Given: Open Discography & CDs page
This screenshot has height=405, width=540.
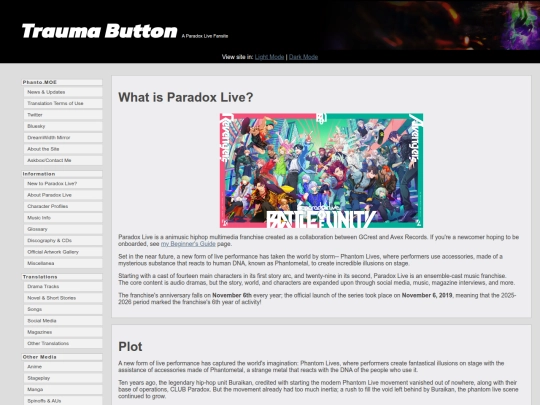Looking at the screenshot, I should (63, 241).
